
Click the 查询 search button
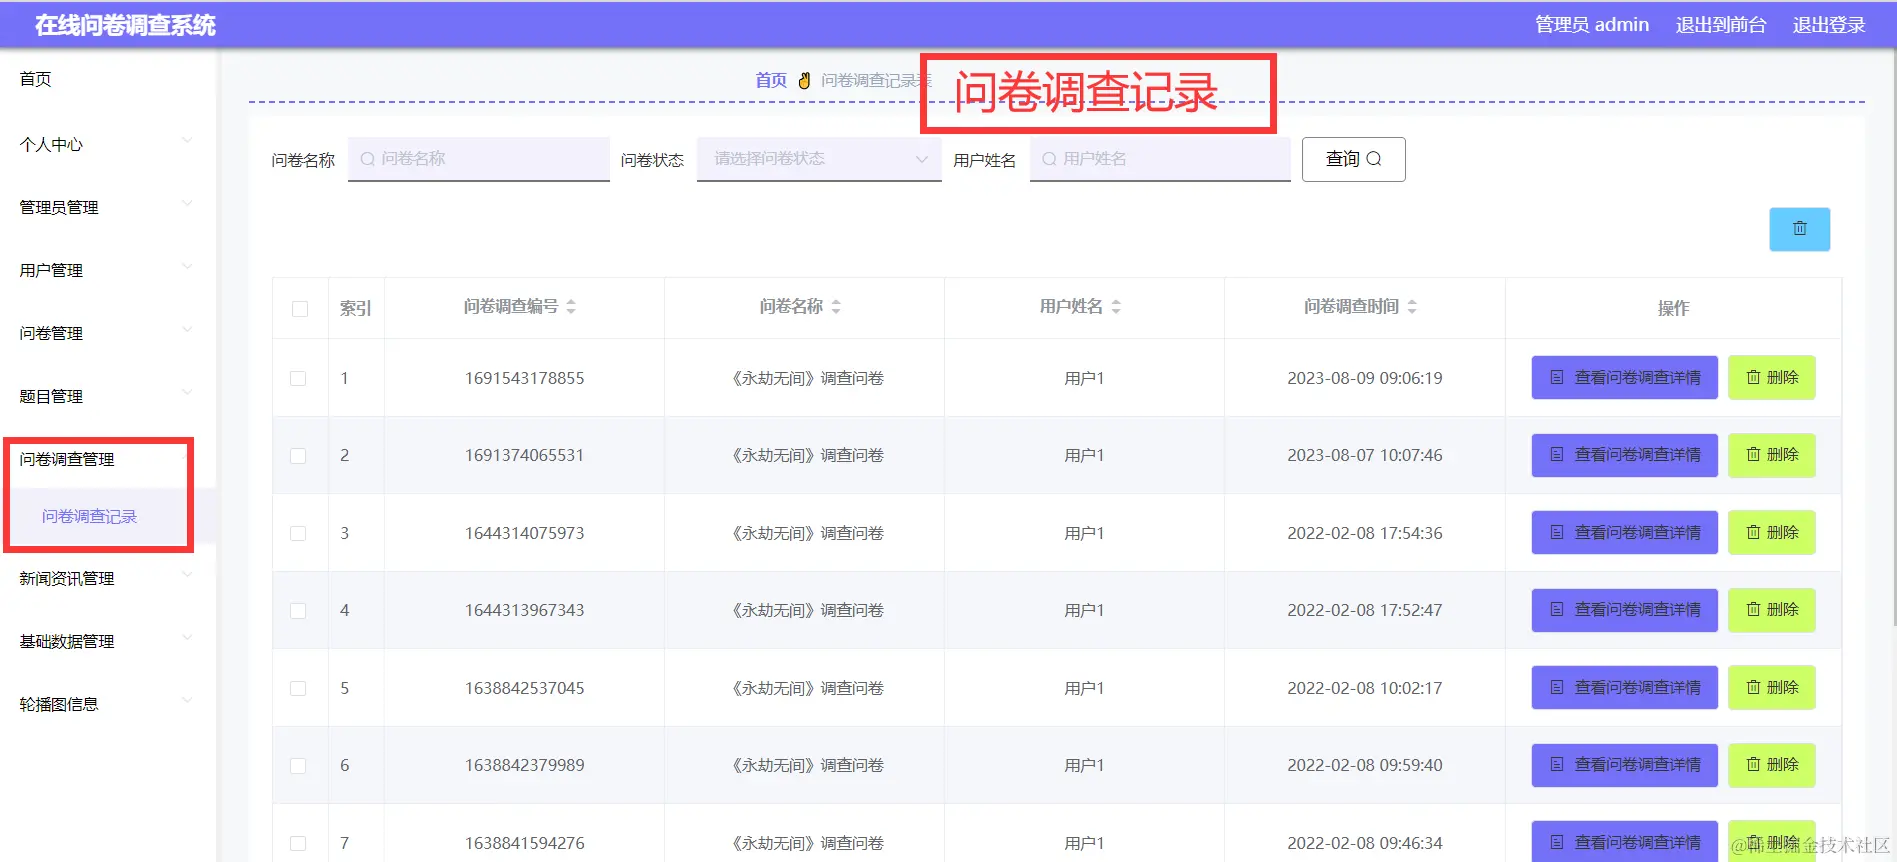(1353, 159)
